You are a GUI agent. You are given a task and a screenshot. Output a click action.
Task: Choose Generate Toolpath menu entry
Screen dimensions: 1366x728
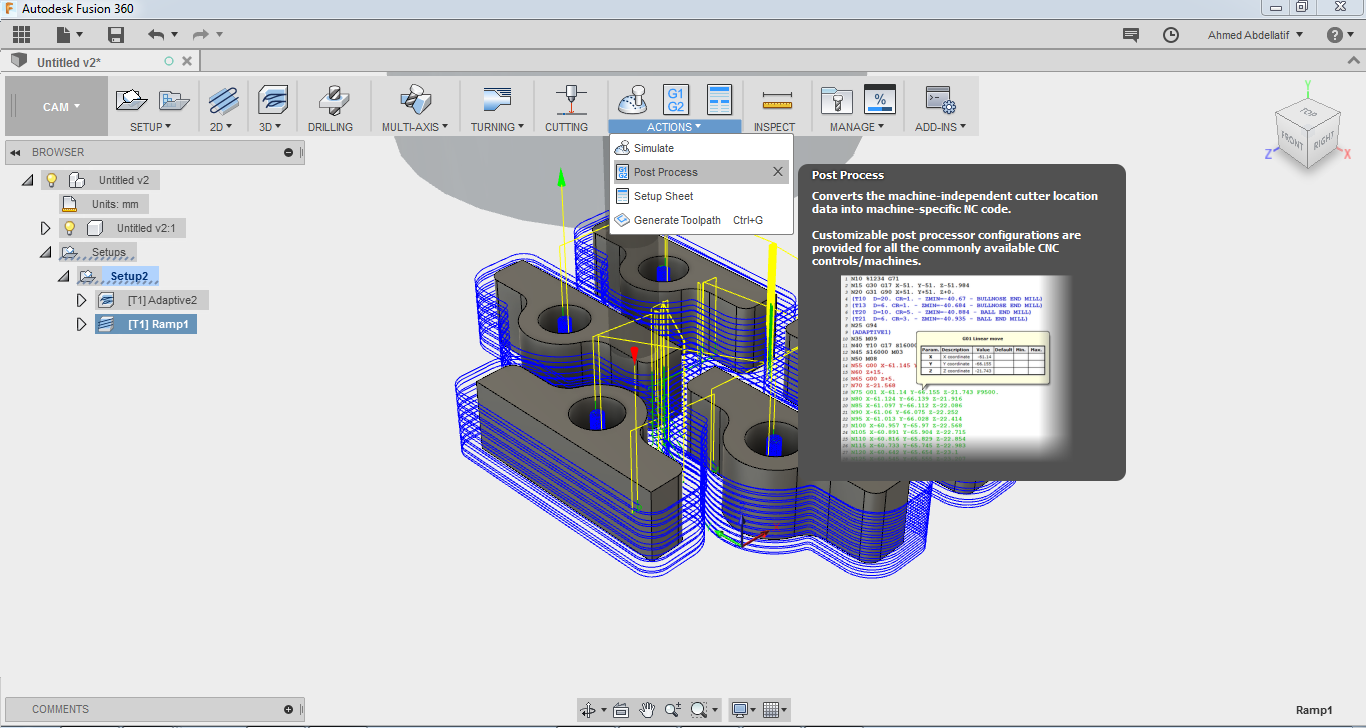pyautogui.click(x=701, y=220)
